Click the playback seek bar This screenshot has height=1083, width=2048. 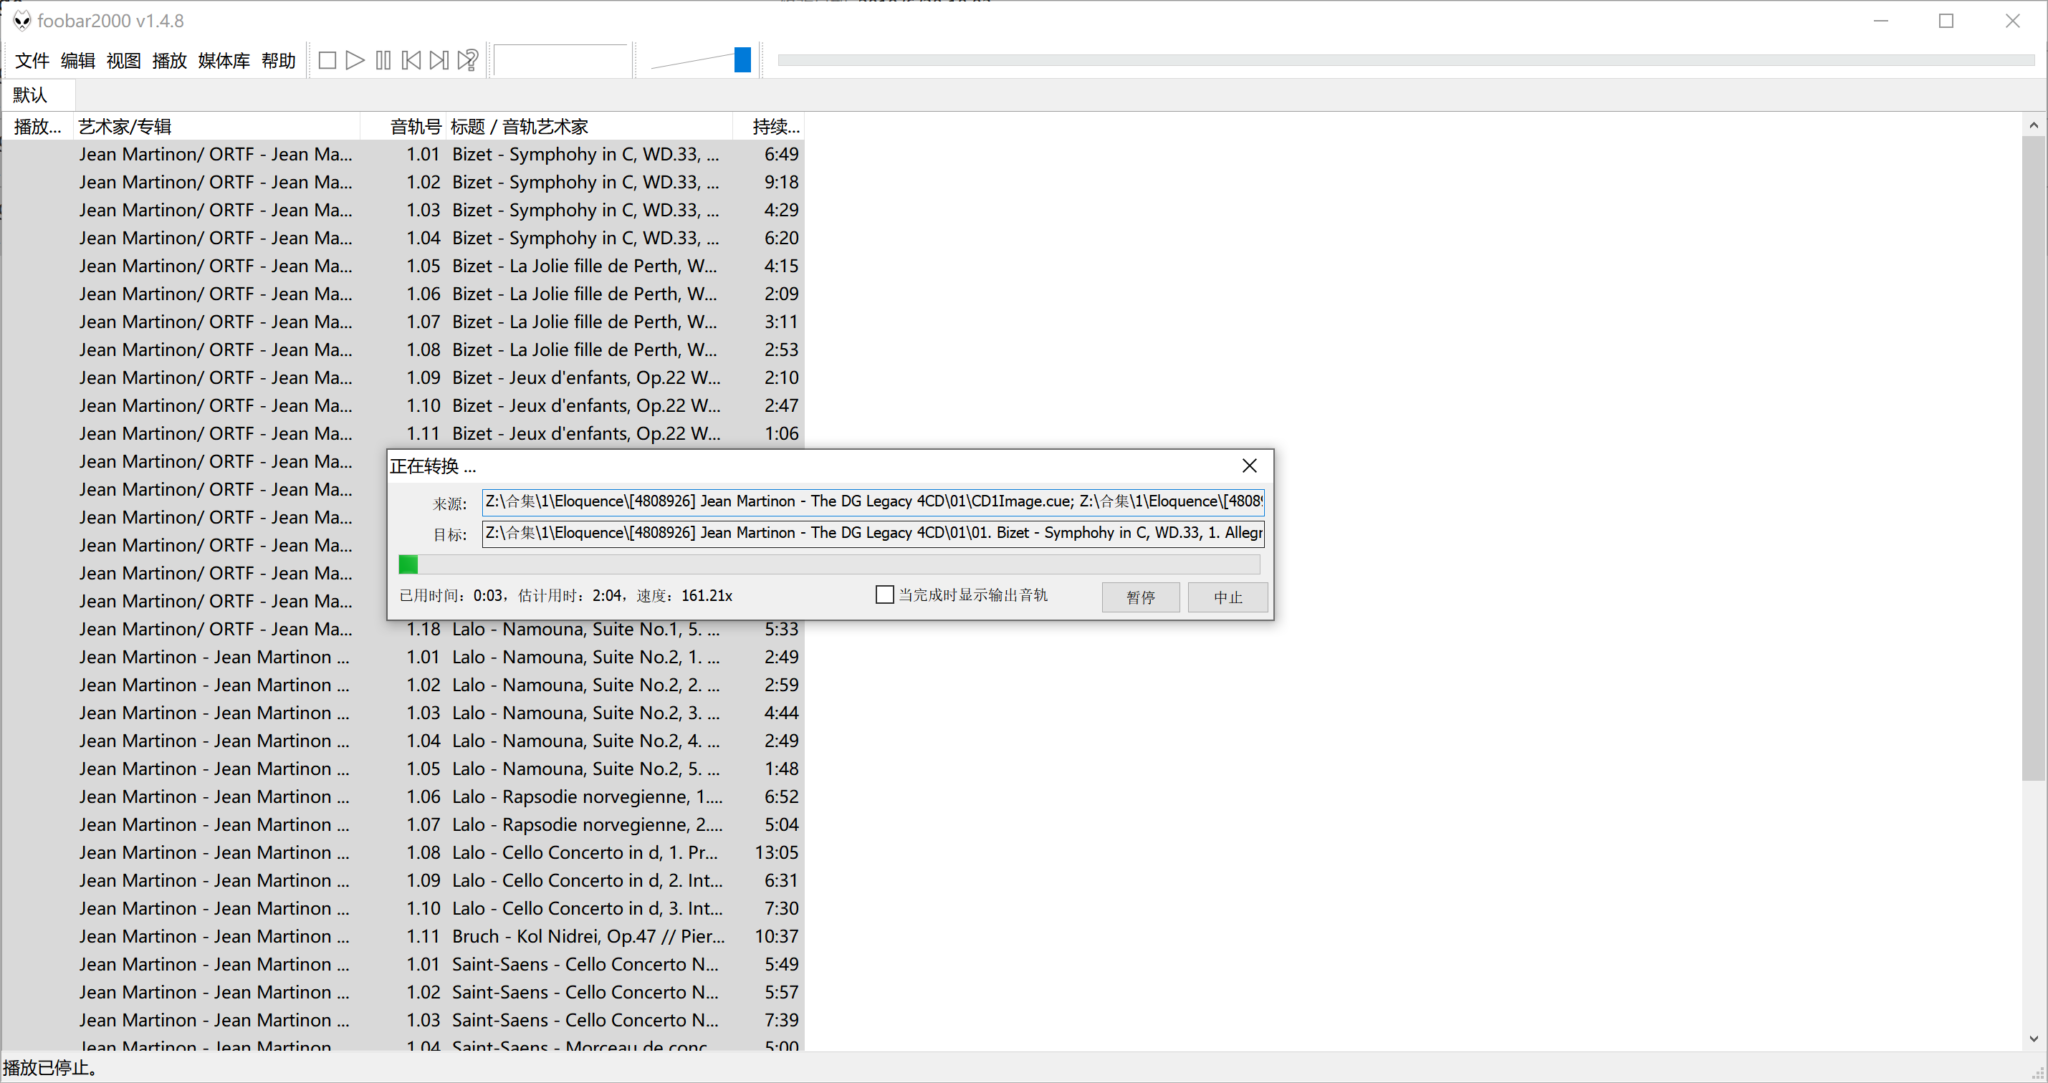(x=1405, y=60)
